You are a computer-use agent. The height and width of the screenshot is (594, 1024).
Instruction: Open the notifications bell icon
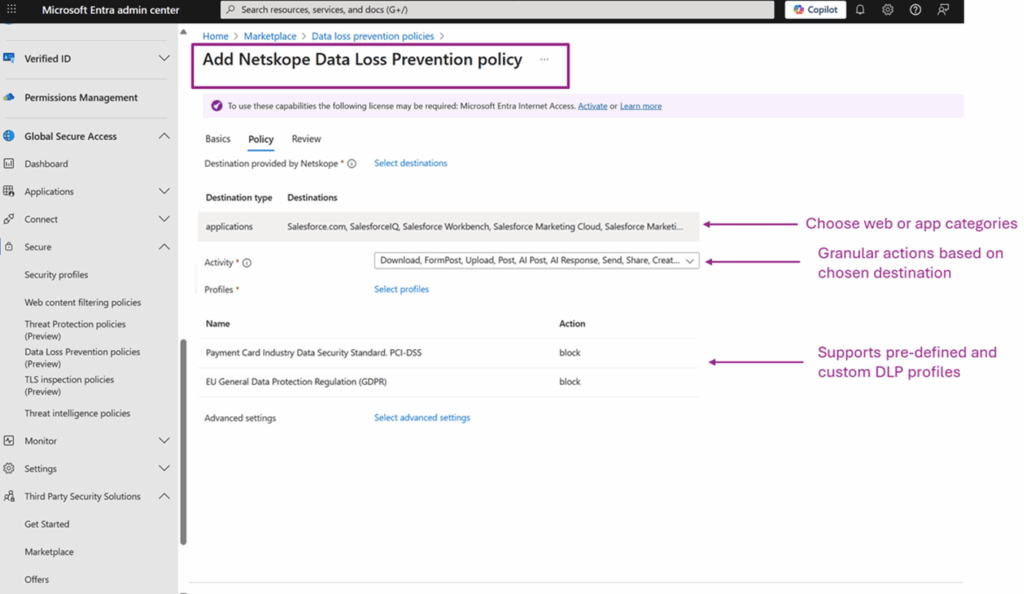(x=859, y=10)
